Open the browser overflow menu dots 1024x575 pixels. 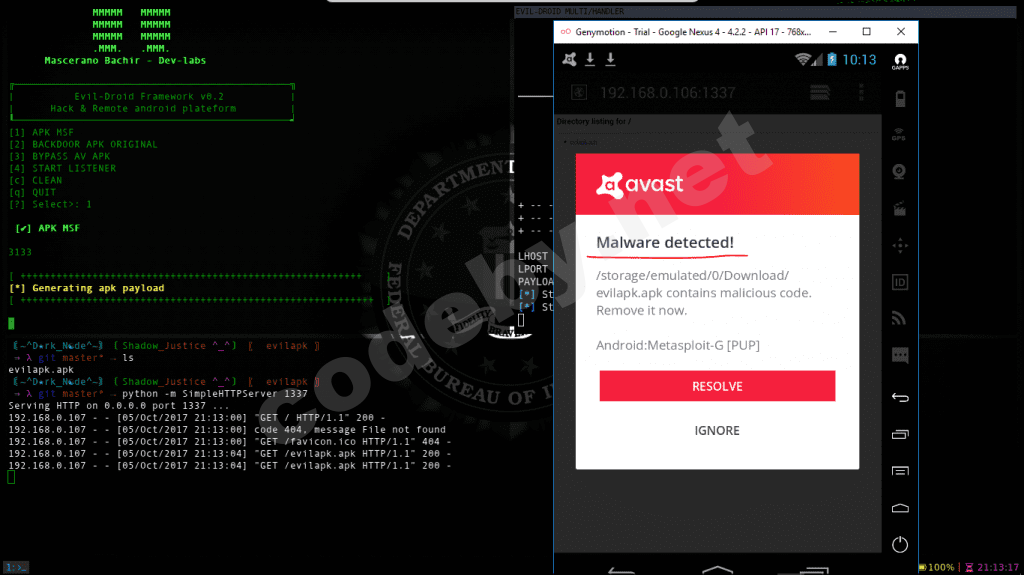click(861, 93)
